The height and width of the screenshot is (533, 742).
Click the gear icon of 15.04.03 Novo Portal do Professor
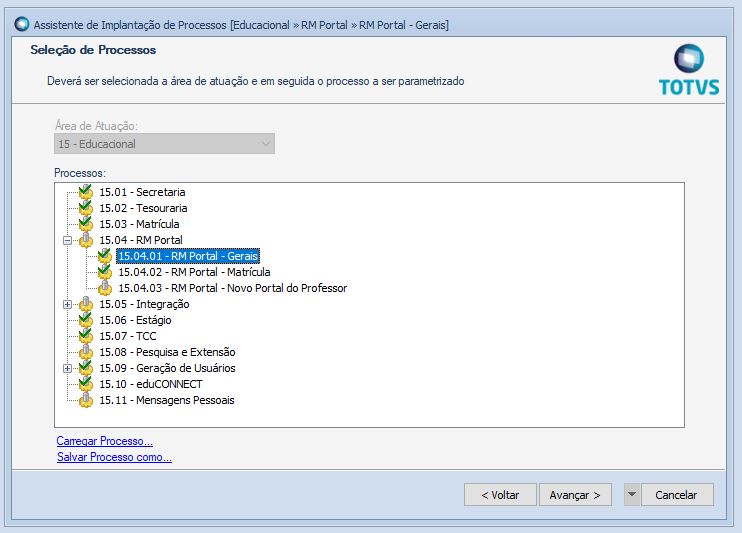105,288
